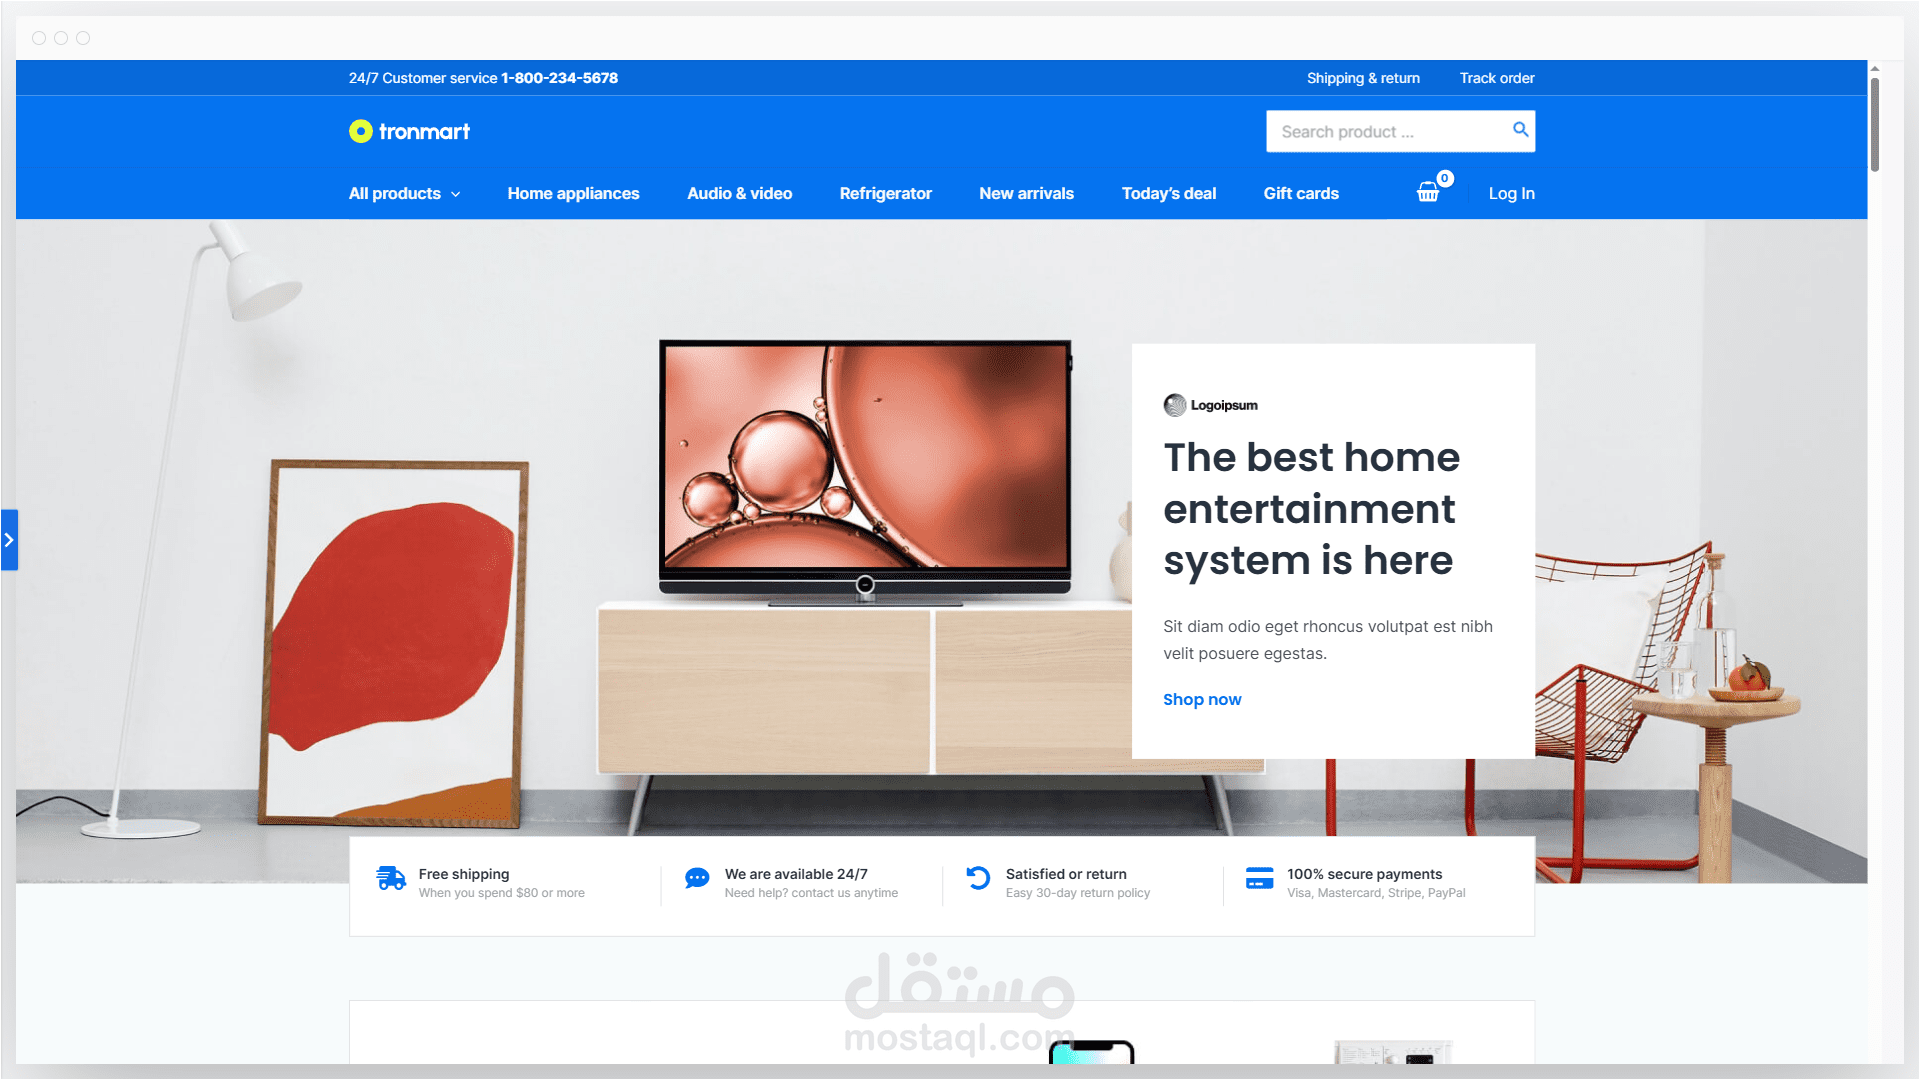The image size is (1920, 1080).
Task: Click the free shipping truck icon
Action: click(391, 879)
